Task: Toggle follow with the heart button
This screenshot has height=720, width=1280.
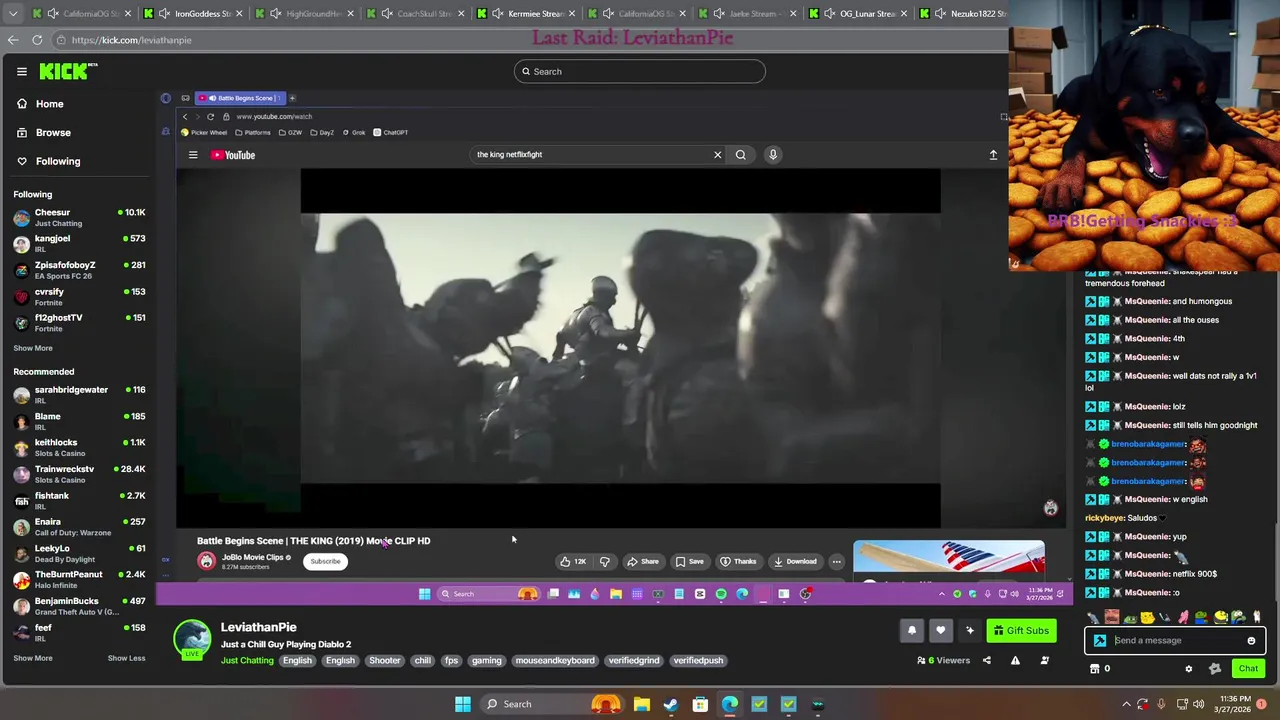Action: (940, 631)
